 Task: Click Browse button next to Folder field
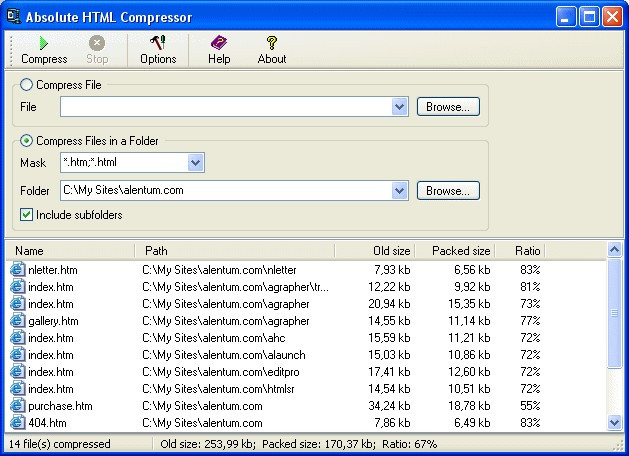click(x=448, y=190)
